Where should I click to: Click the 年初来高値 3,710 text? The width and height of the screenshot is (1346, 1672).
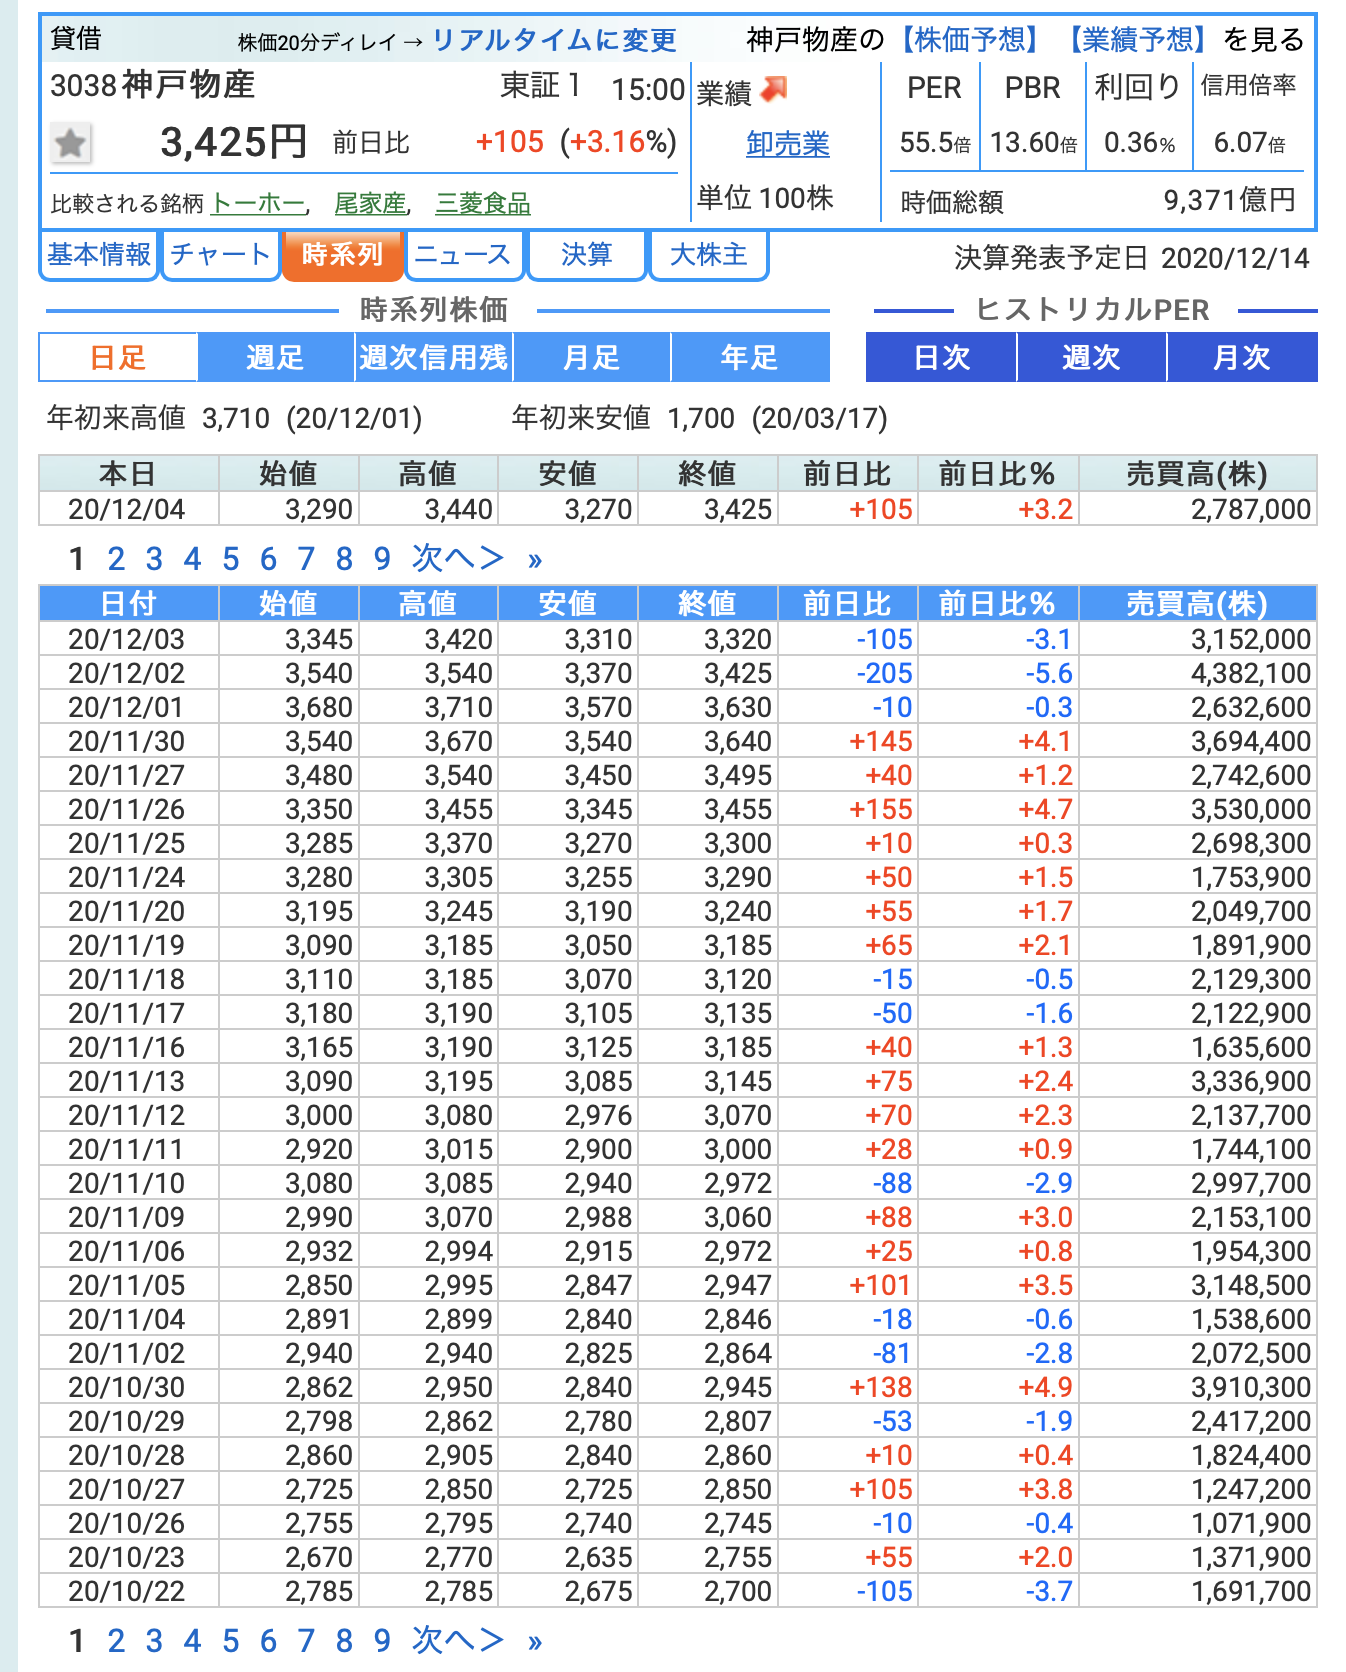(234, 418)
